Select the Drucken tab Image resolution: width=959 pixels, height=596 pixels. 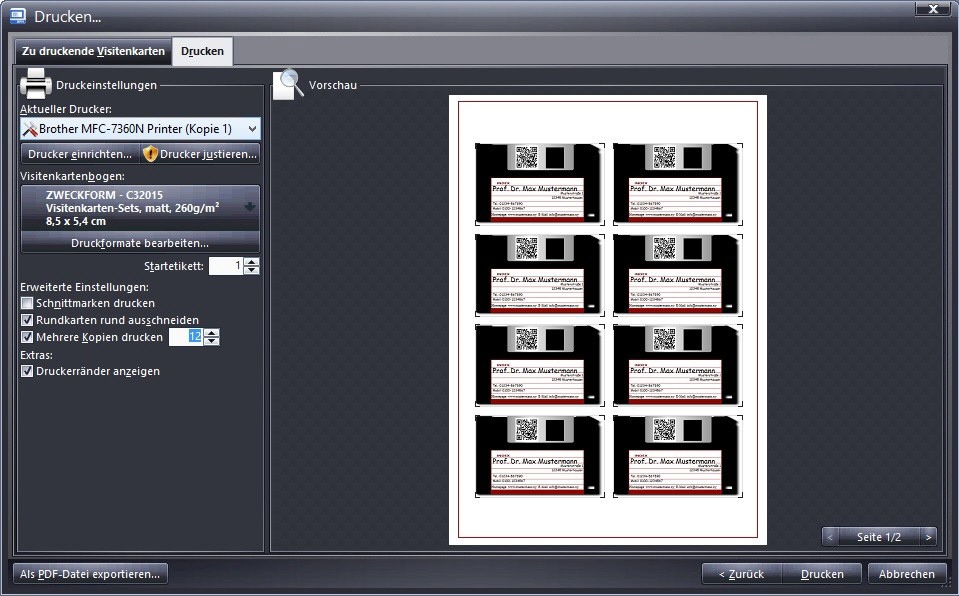click(x=202, y=51)
